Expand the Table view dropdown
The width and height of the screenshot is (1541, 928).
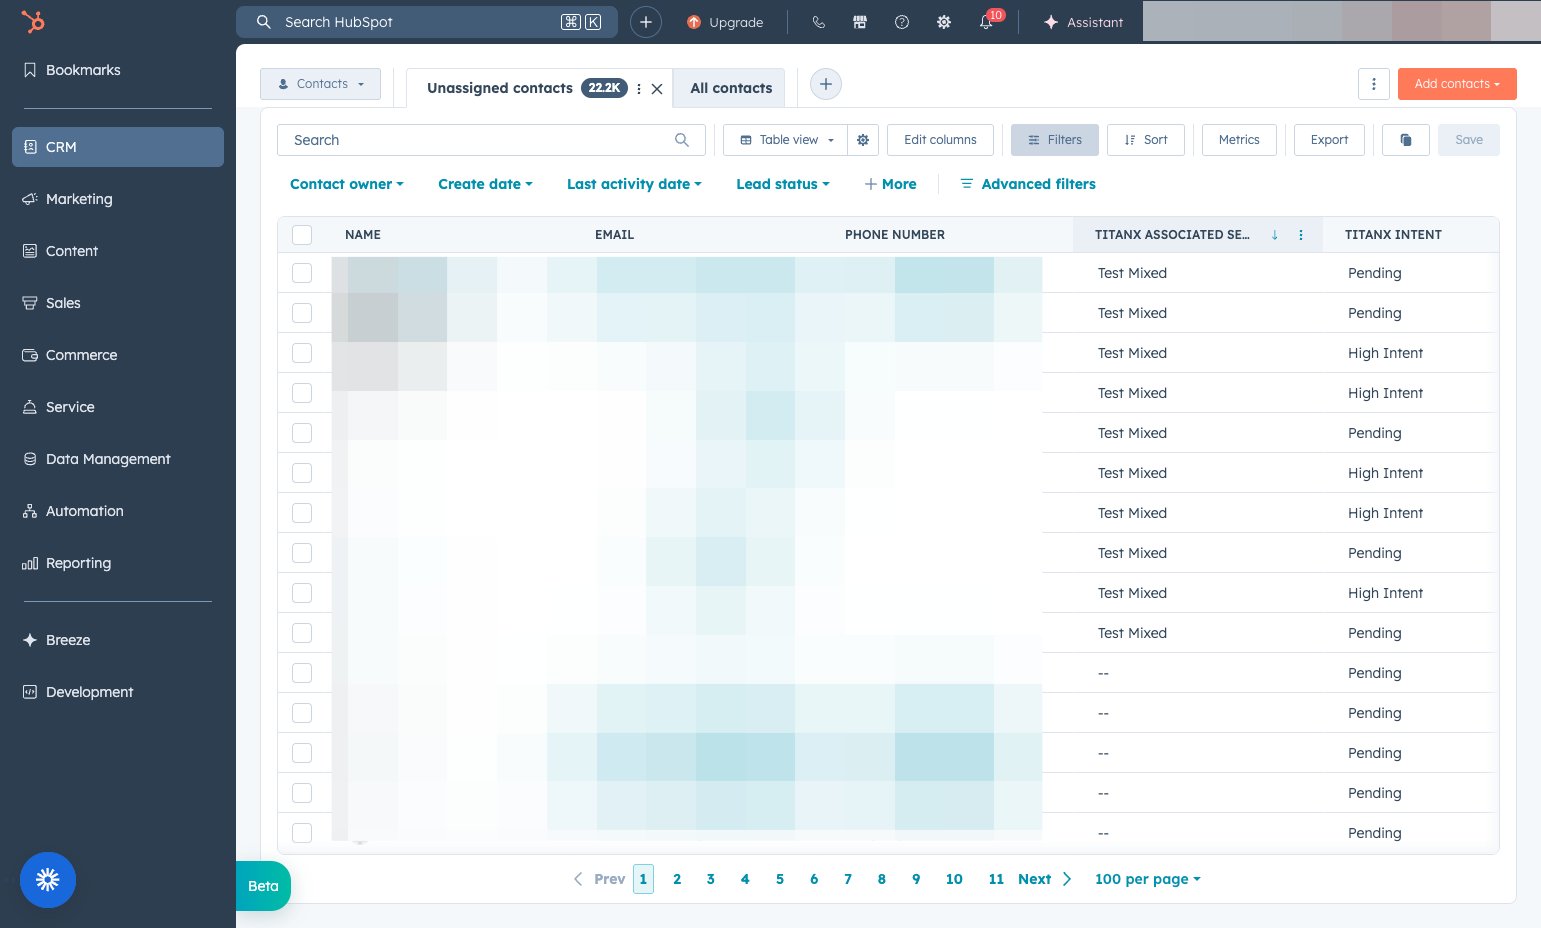click(x=786, y=140)
